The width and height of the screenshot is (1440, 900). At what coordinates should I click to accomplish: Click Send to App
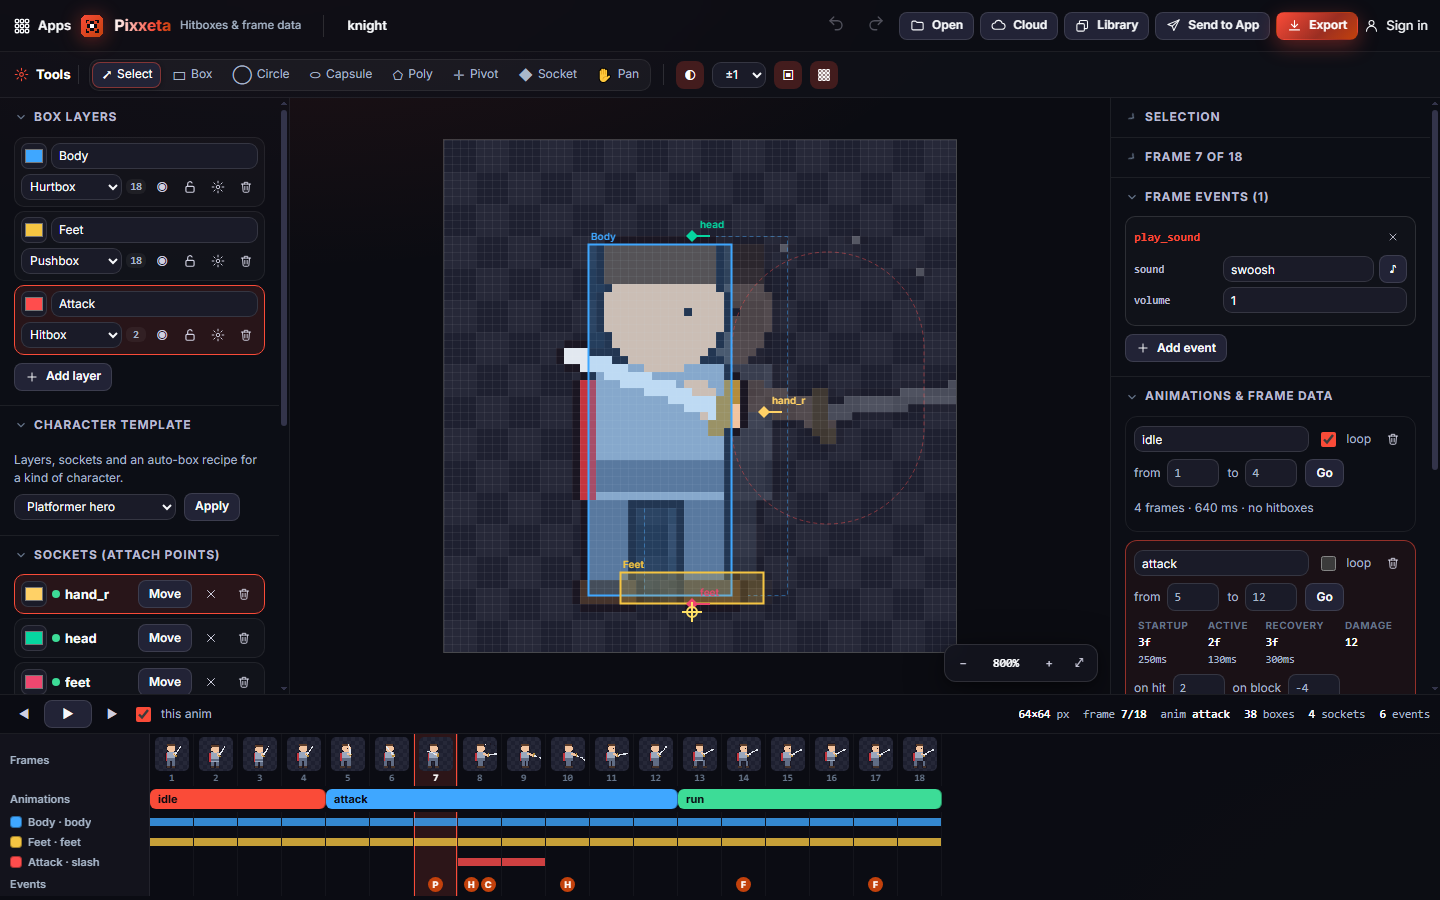click(1213, 25)
